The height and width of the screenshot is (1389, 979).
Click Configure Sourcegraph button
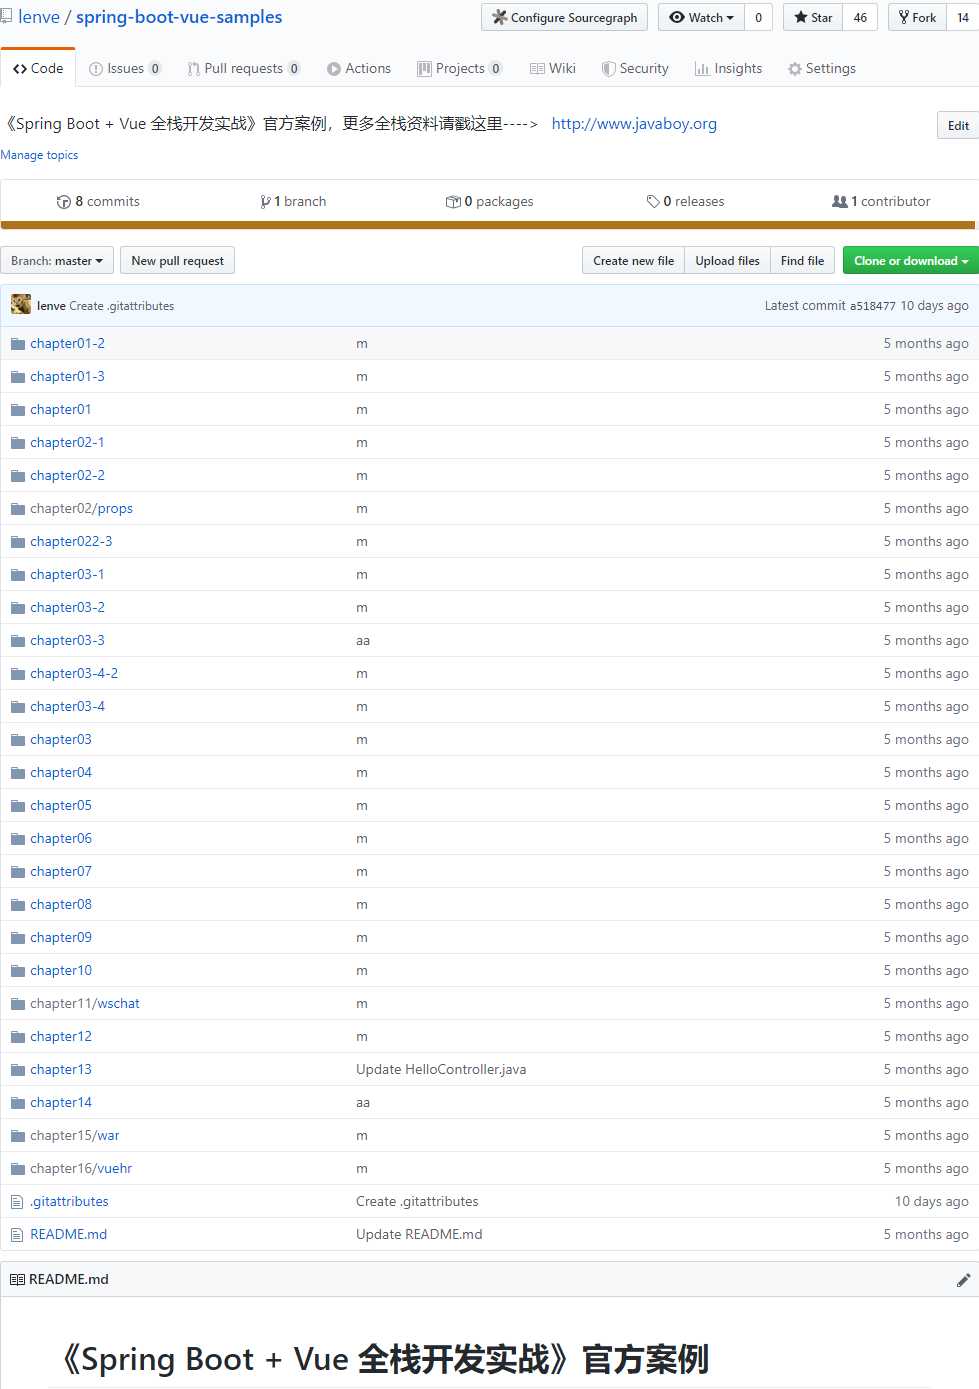click(x=565, y=17)
